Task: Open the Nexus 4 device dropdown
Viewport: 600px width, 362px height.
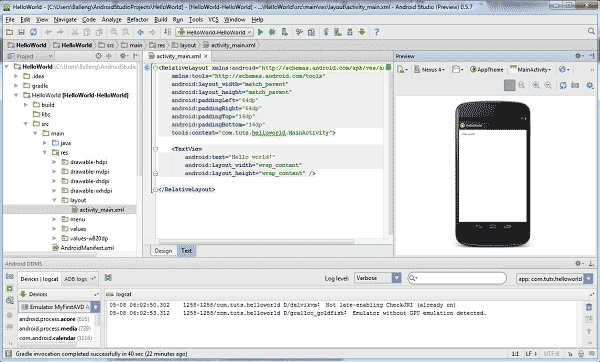Action: tap(429, 70)
